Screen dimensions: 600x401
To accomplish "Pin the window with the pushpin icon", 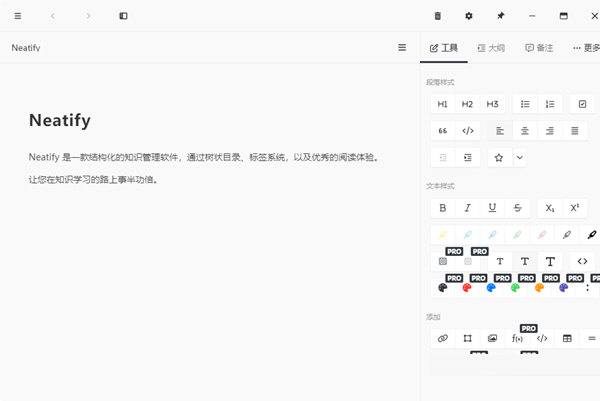I will pyautogui.click(x=501, y=16).
